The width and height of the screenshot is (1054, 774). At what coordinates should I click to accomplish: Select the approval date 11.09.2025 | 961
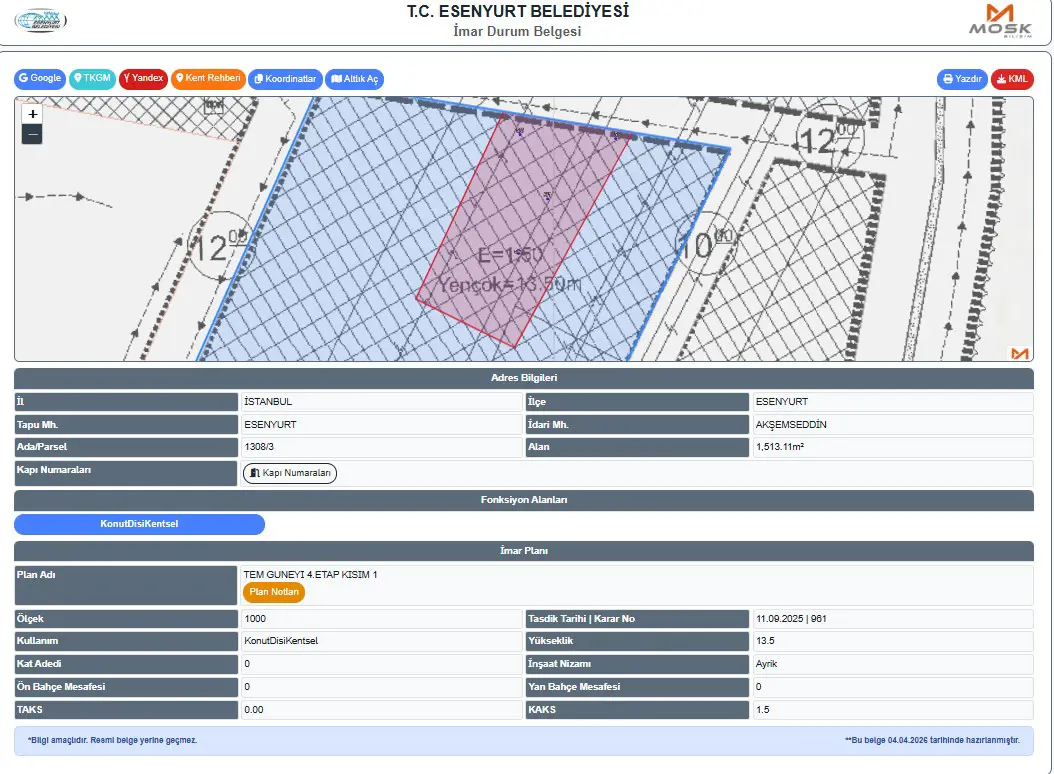(791, 619)
